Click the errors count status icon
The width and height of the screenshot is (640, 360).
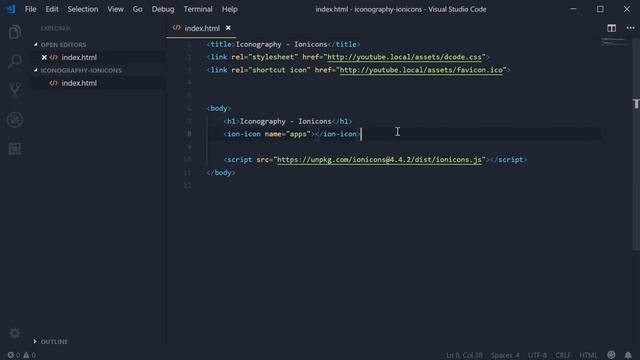13,355
